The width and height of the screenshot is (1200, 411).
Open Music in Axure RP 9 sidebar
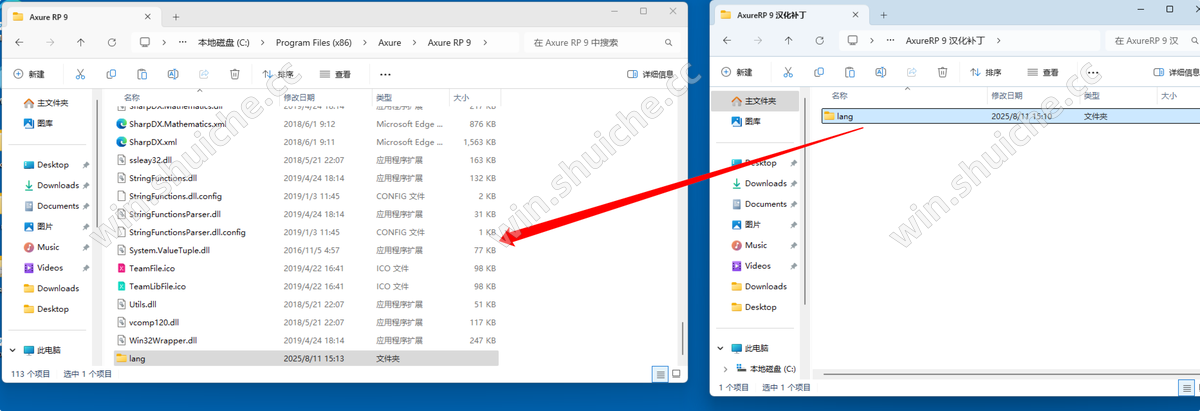click(48, 247)
